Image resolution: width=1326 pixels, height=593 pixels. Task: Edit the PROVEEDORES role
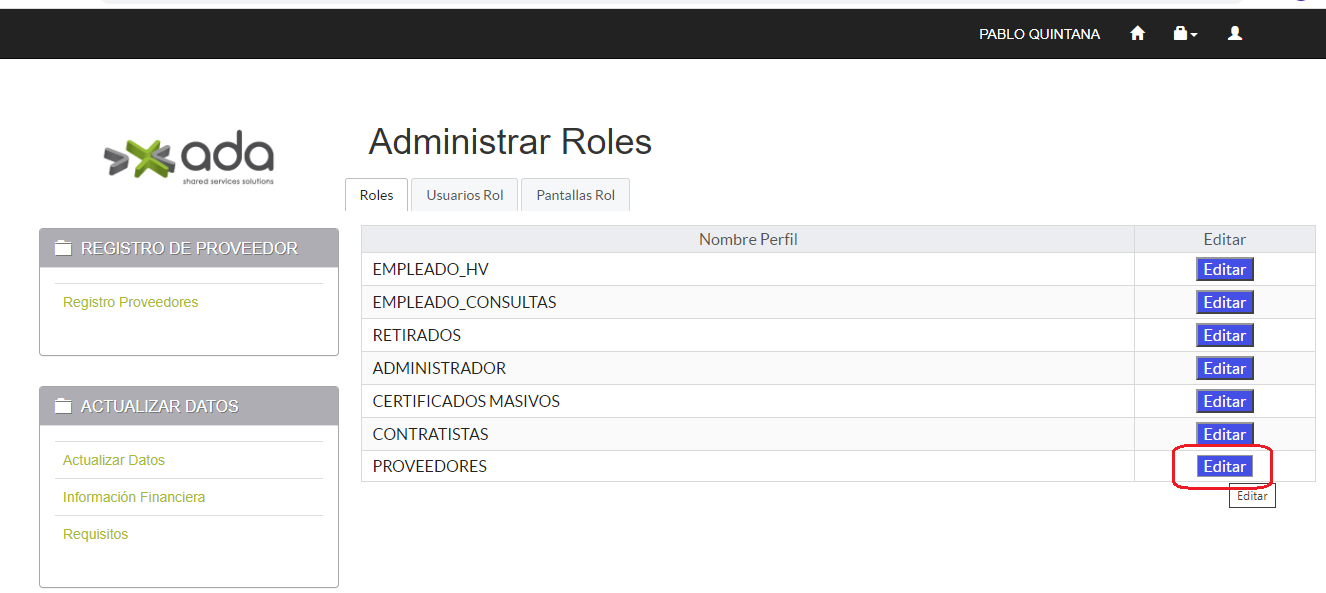[1224, 466]
